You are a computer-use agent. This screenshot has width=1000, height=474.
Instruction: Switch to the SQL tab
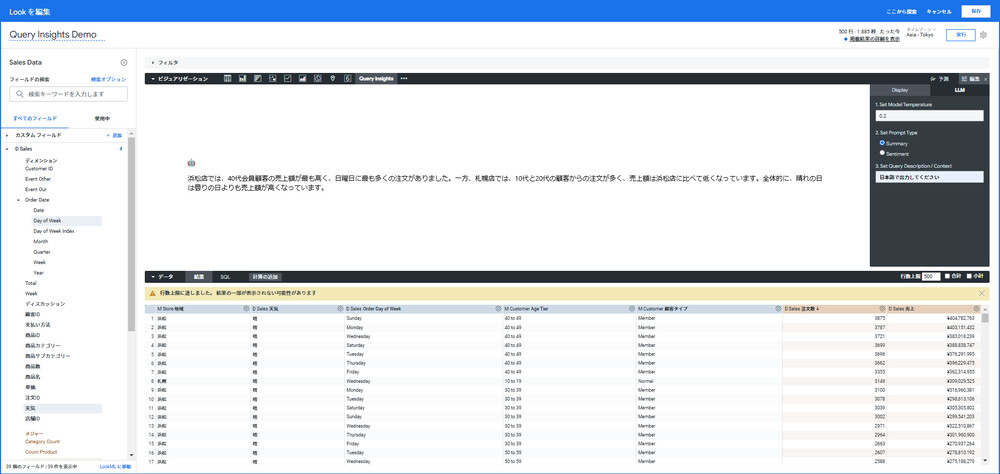(x=225, y=275)
